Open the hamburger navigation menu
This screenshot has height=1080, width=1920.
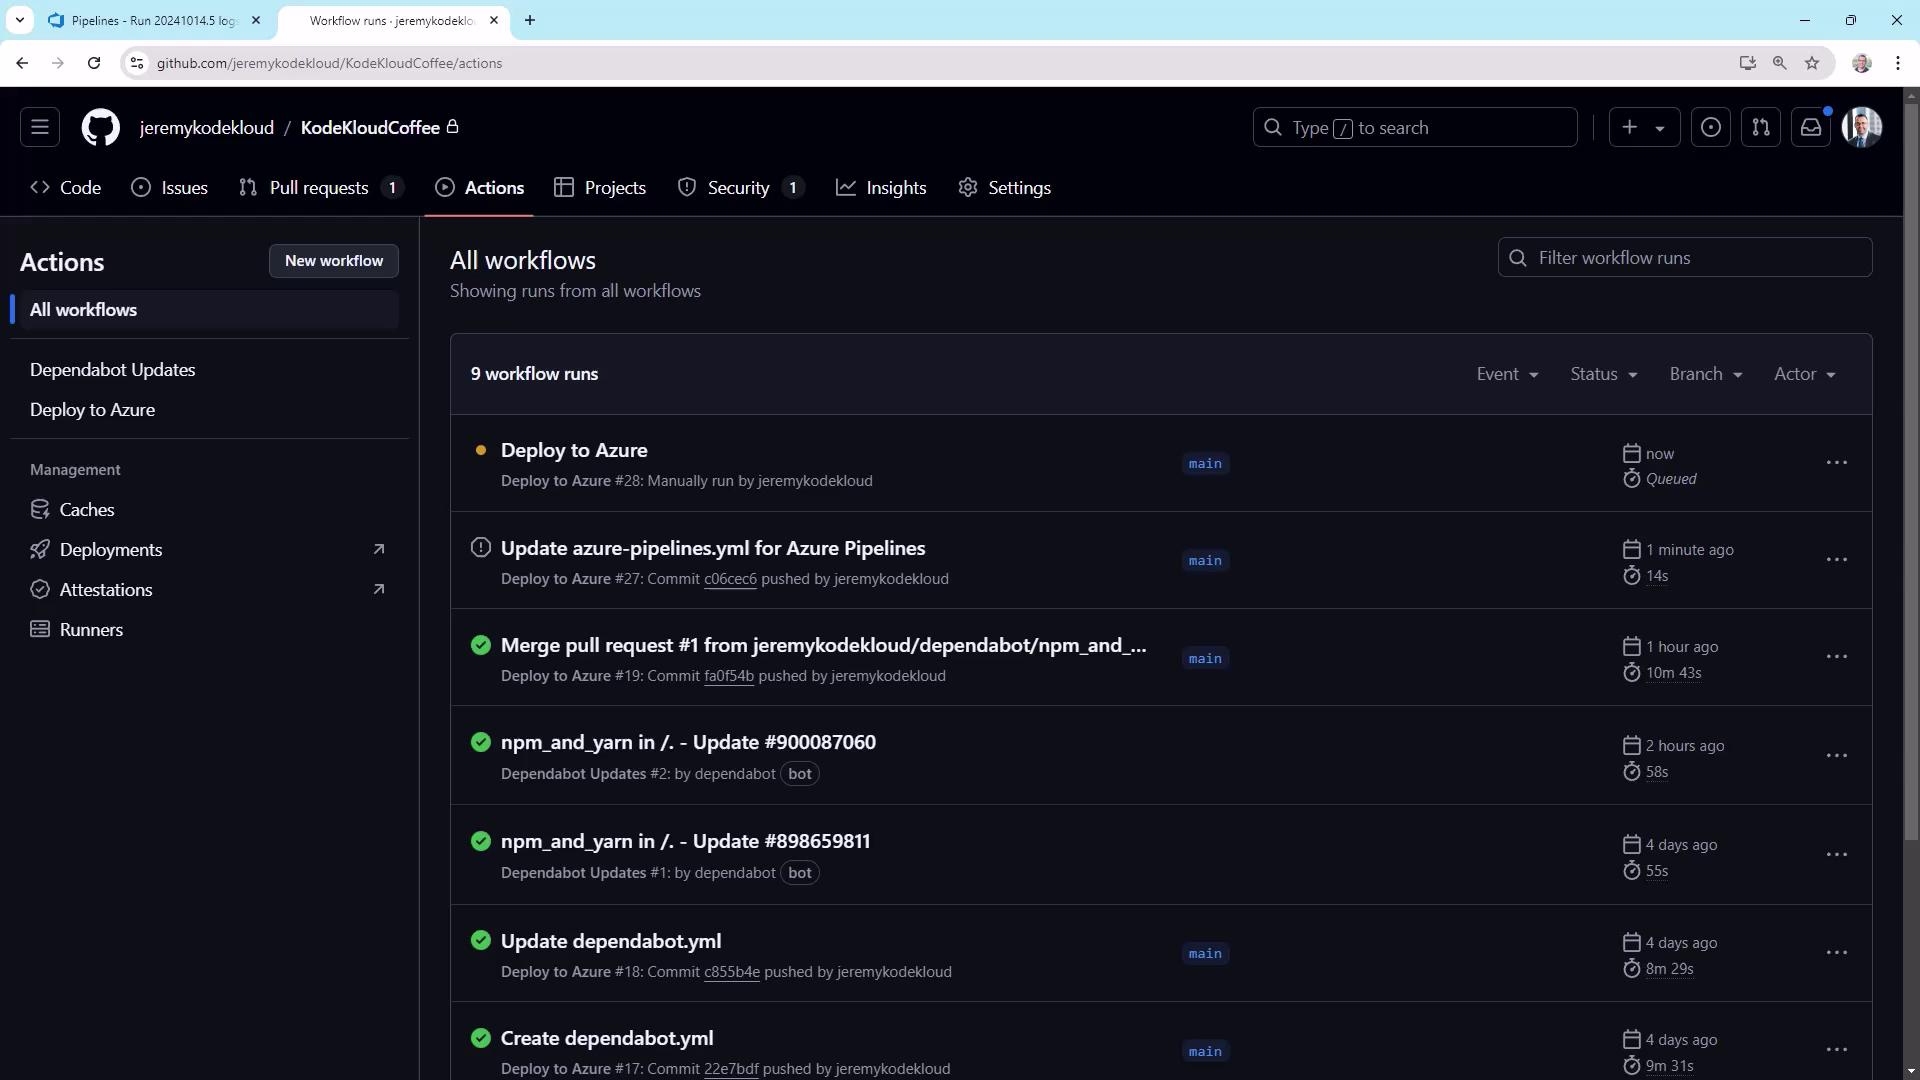click(x=40, y=128)
